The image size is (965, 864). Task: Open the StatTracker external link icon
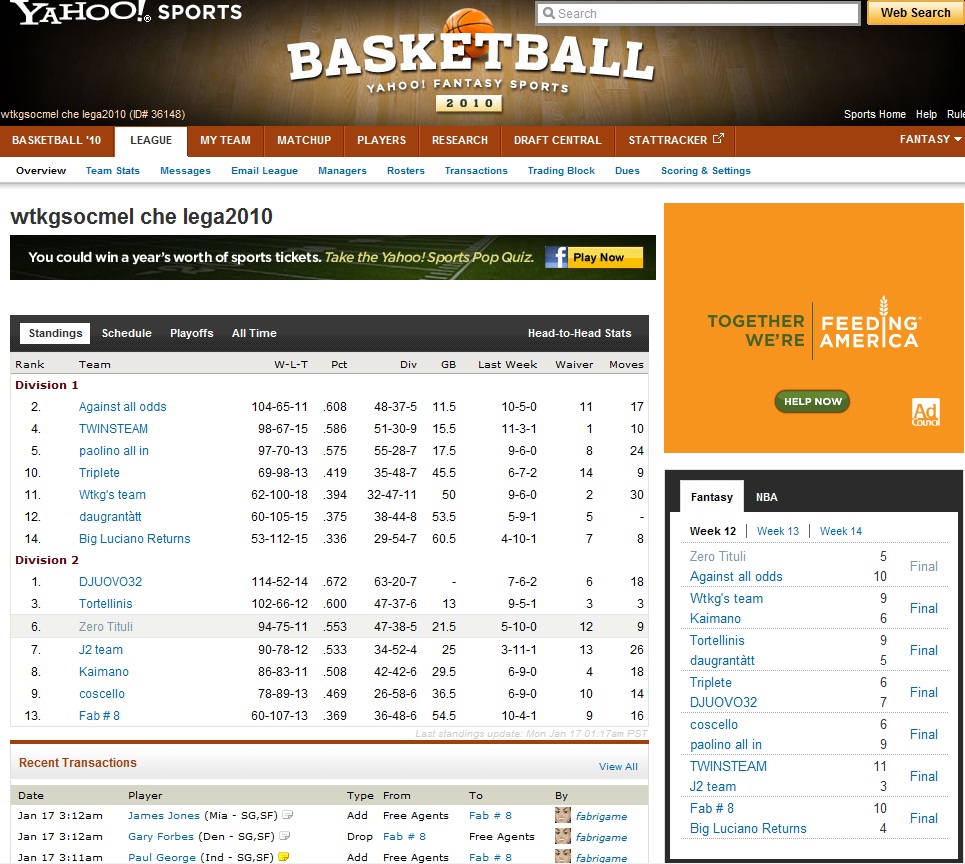[x=717, y=140]
